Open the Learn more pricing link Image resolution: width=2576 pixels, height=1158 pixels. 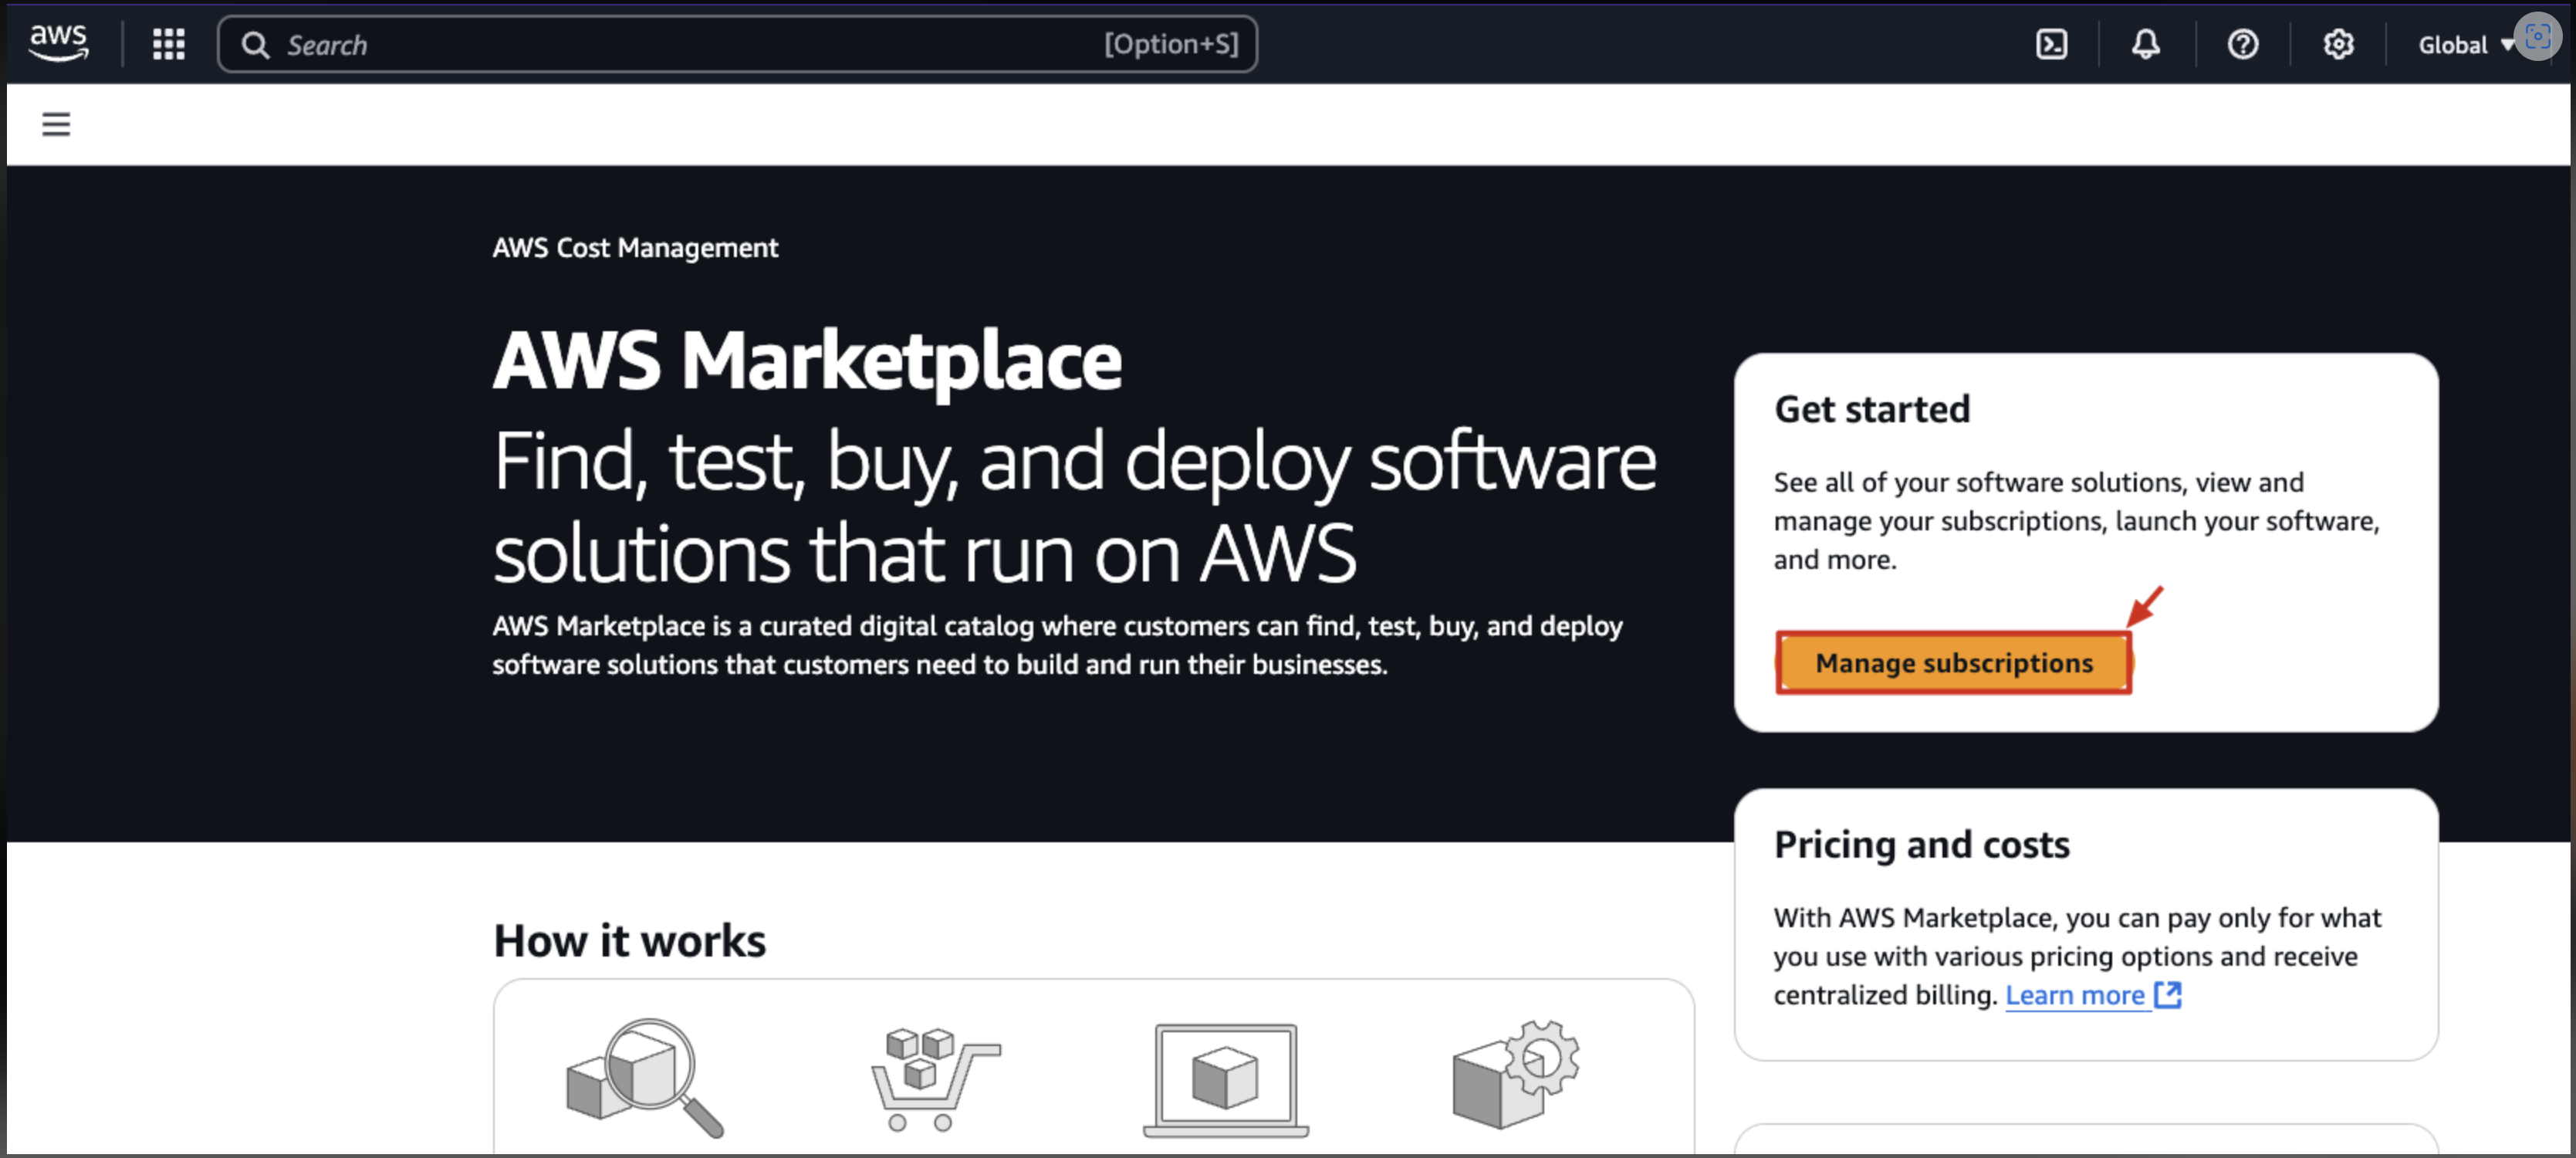tap(2075, 995)
